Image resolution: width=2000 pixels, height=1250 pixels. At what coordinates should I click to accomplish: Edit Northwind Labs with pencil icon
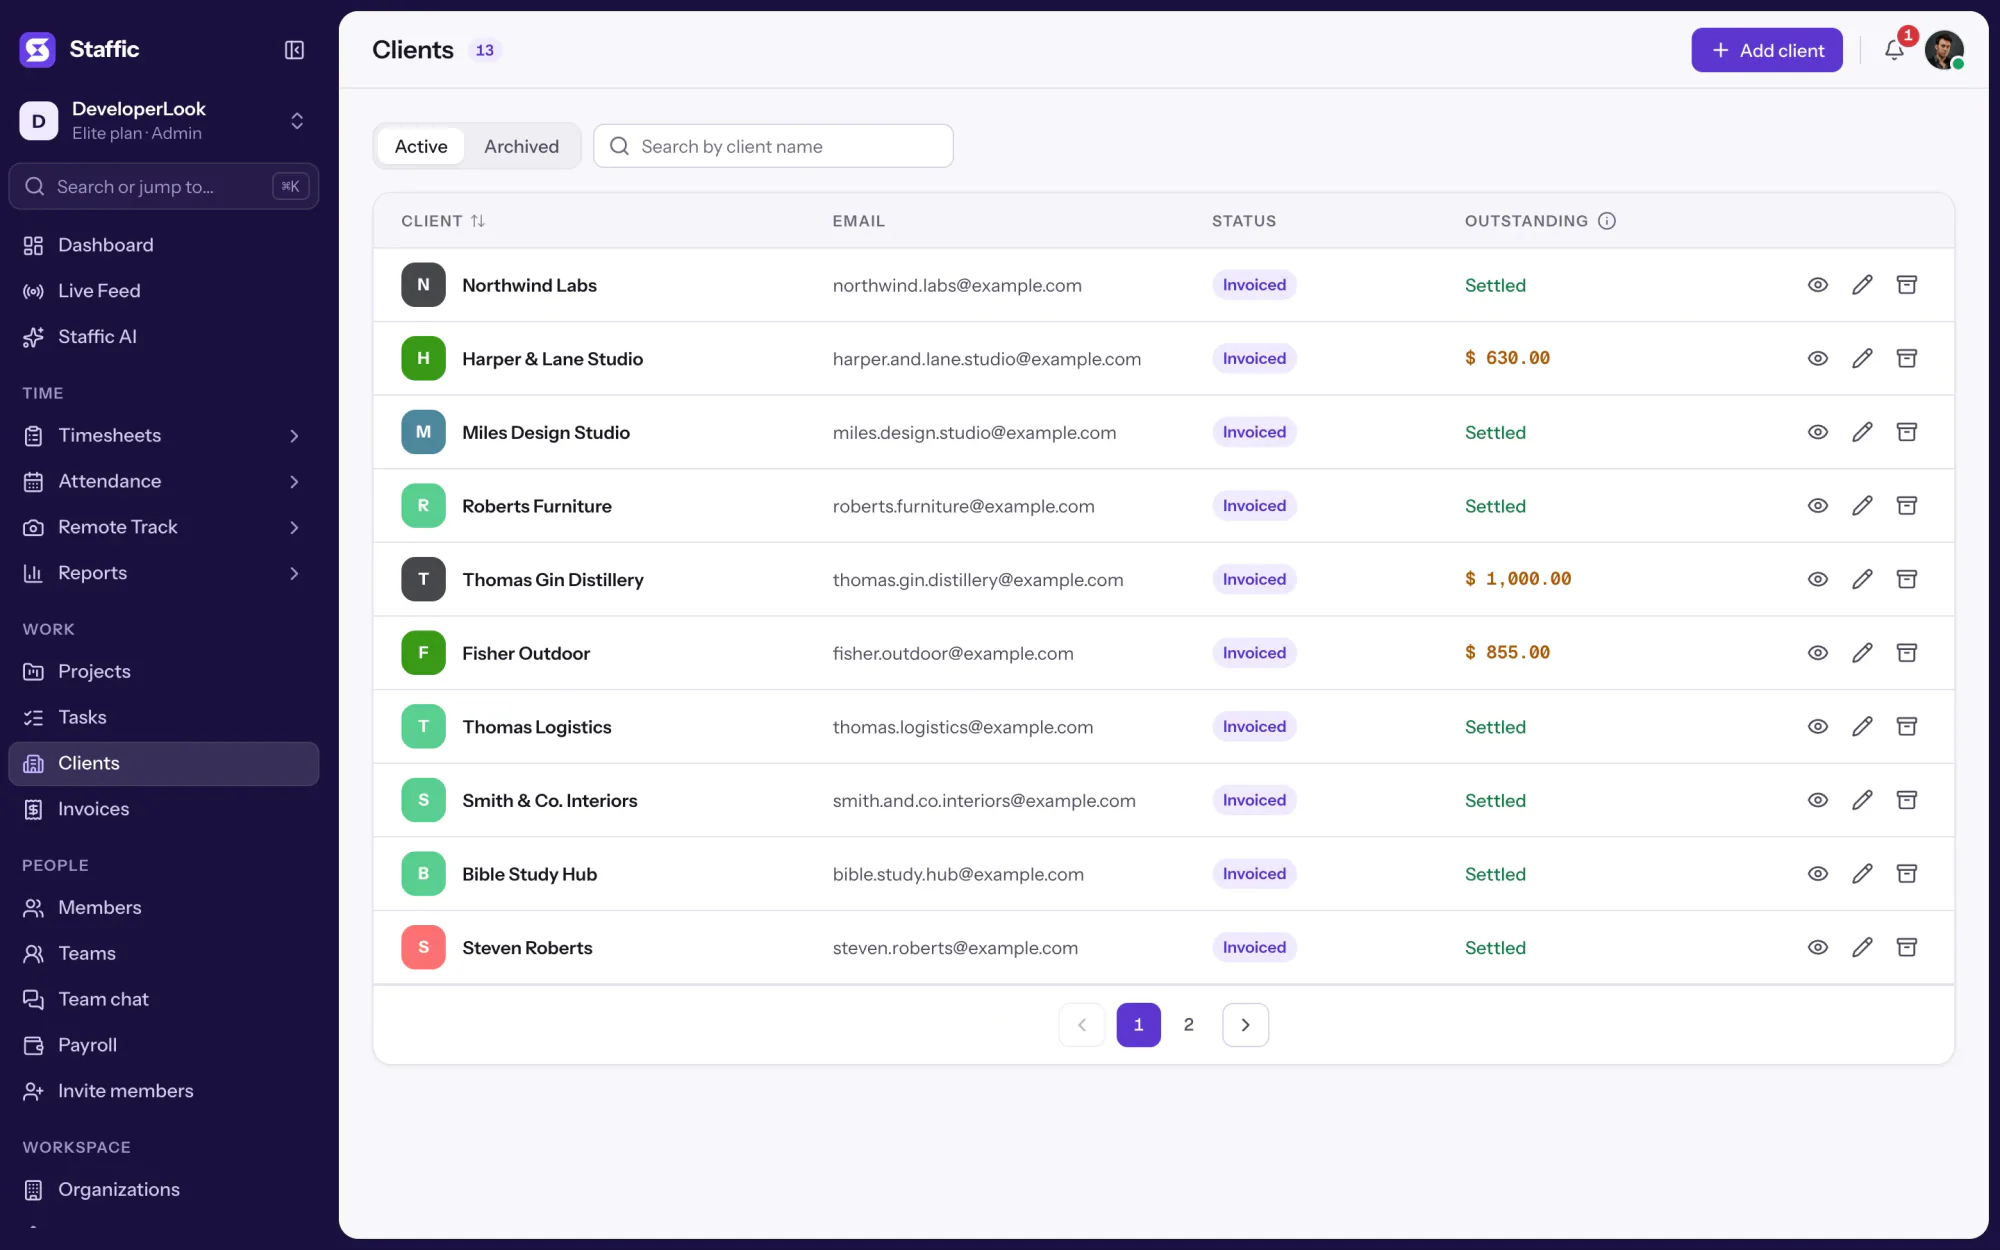(1862, 285)
